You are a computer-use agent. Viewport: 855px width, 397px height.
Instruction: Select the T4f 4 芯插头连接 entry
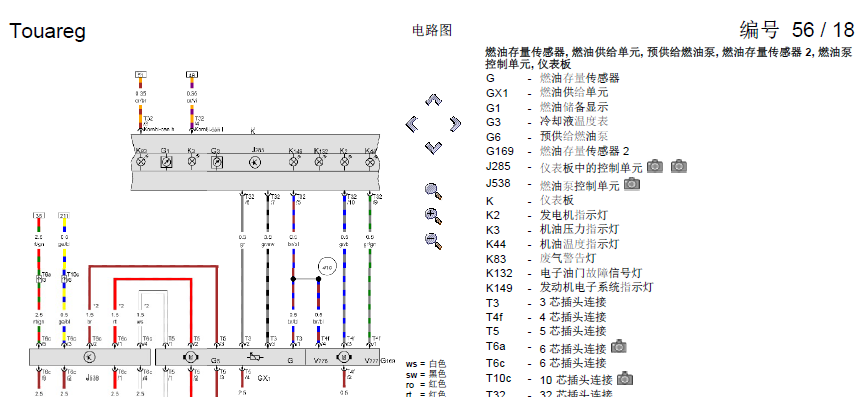(546, 317)
